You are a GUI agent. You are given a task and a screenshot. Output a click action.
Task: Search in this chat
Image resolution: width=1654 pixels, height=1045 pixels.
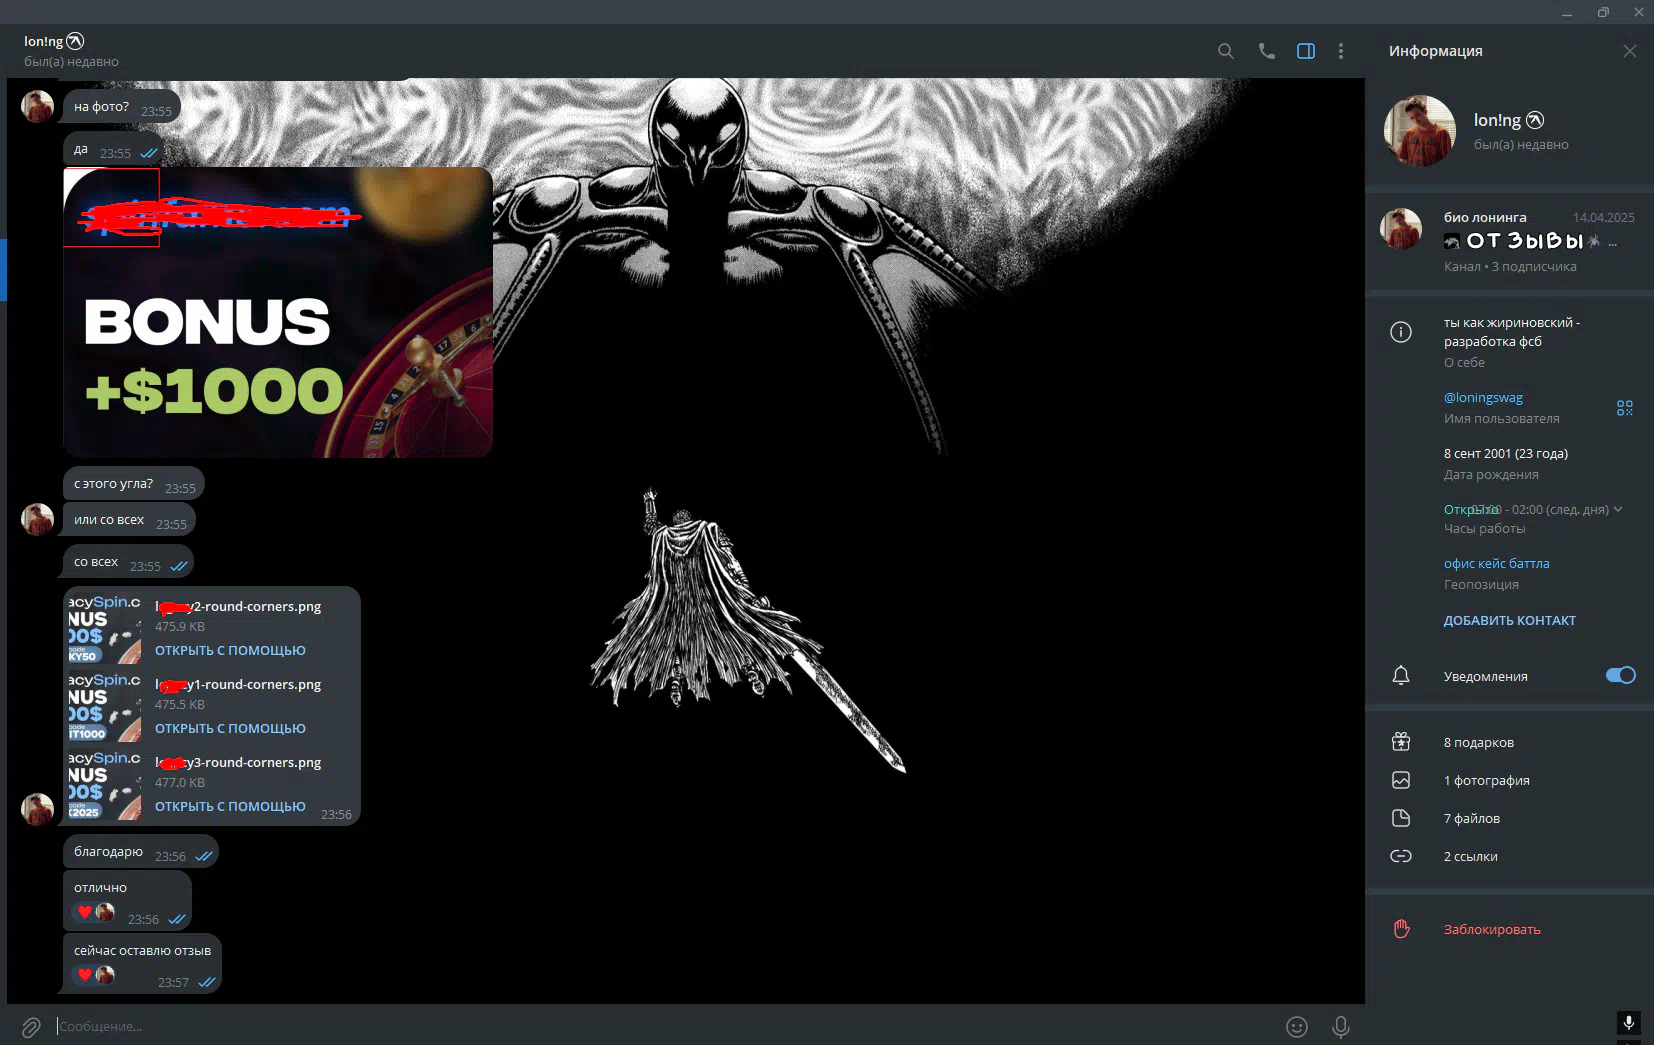(1225, 51)
